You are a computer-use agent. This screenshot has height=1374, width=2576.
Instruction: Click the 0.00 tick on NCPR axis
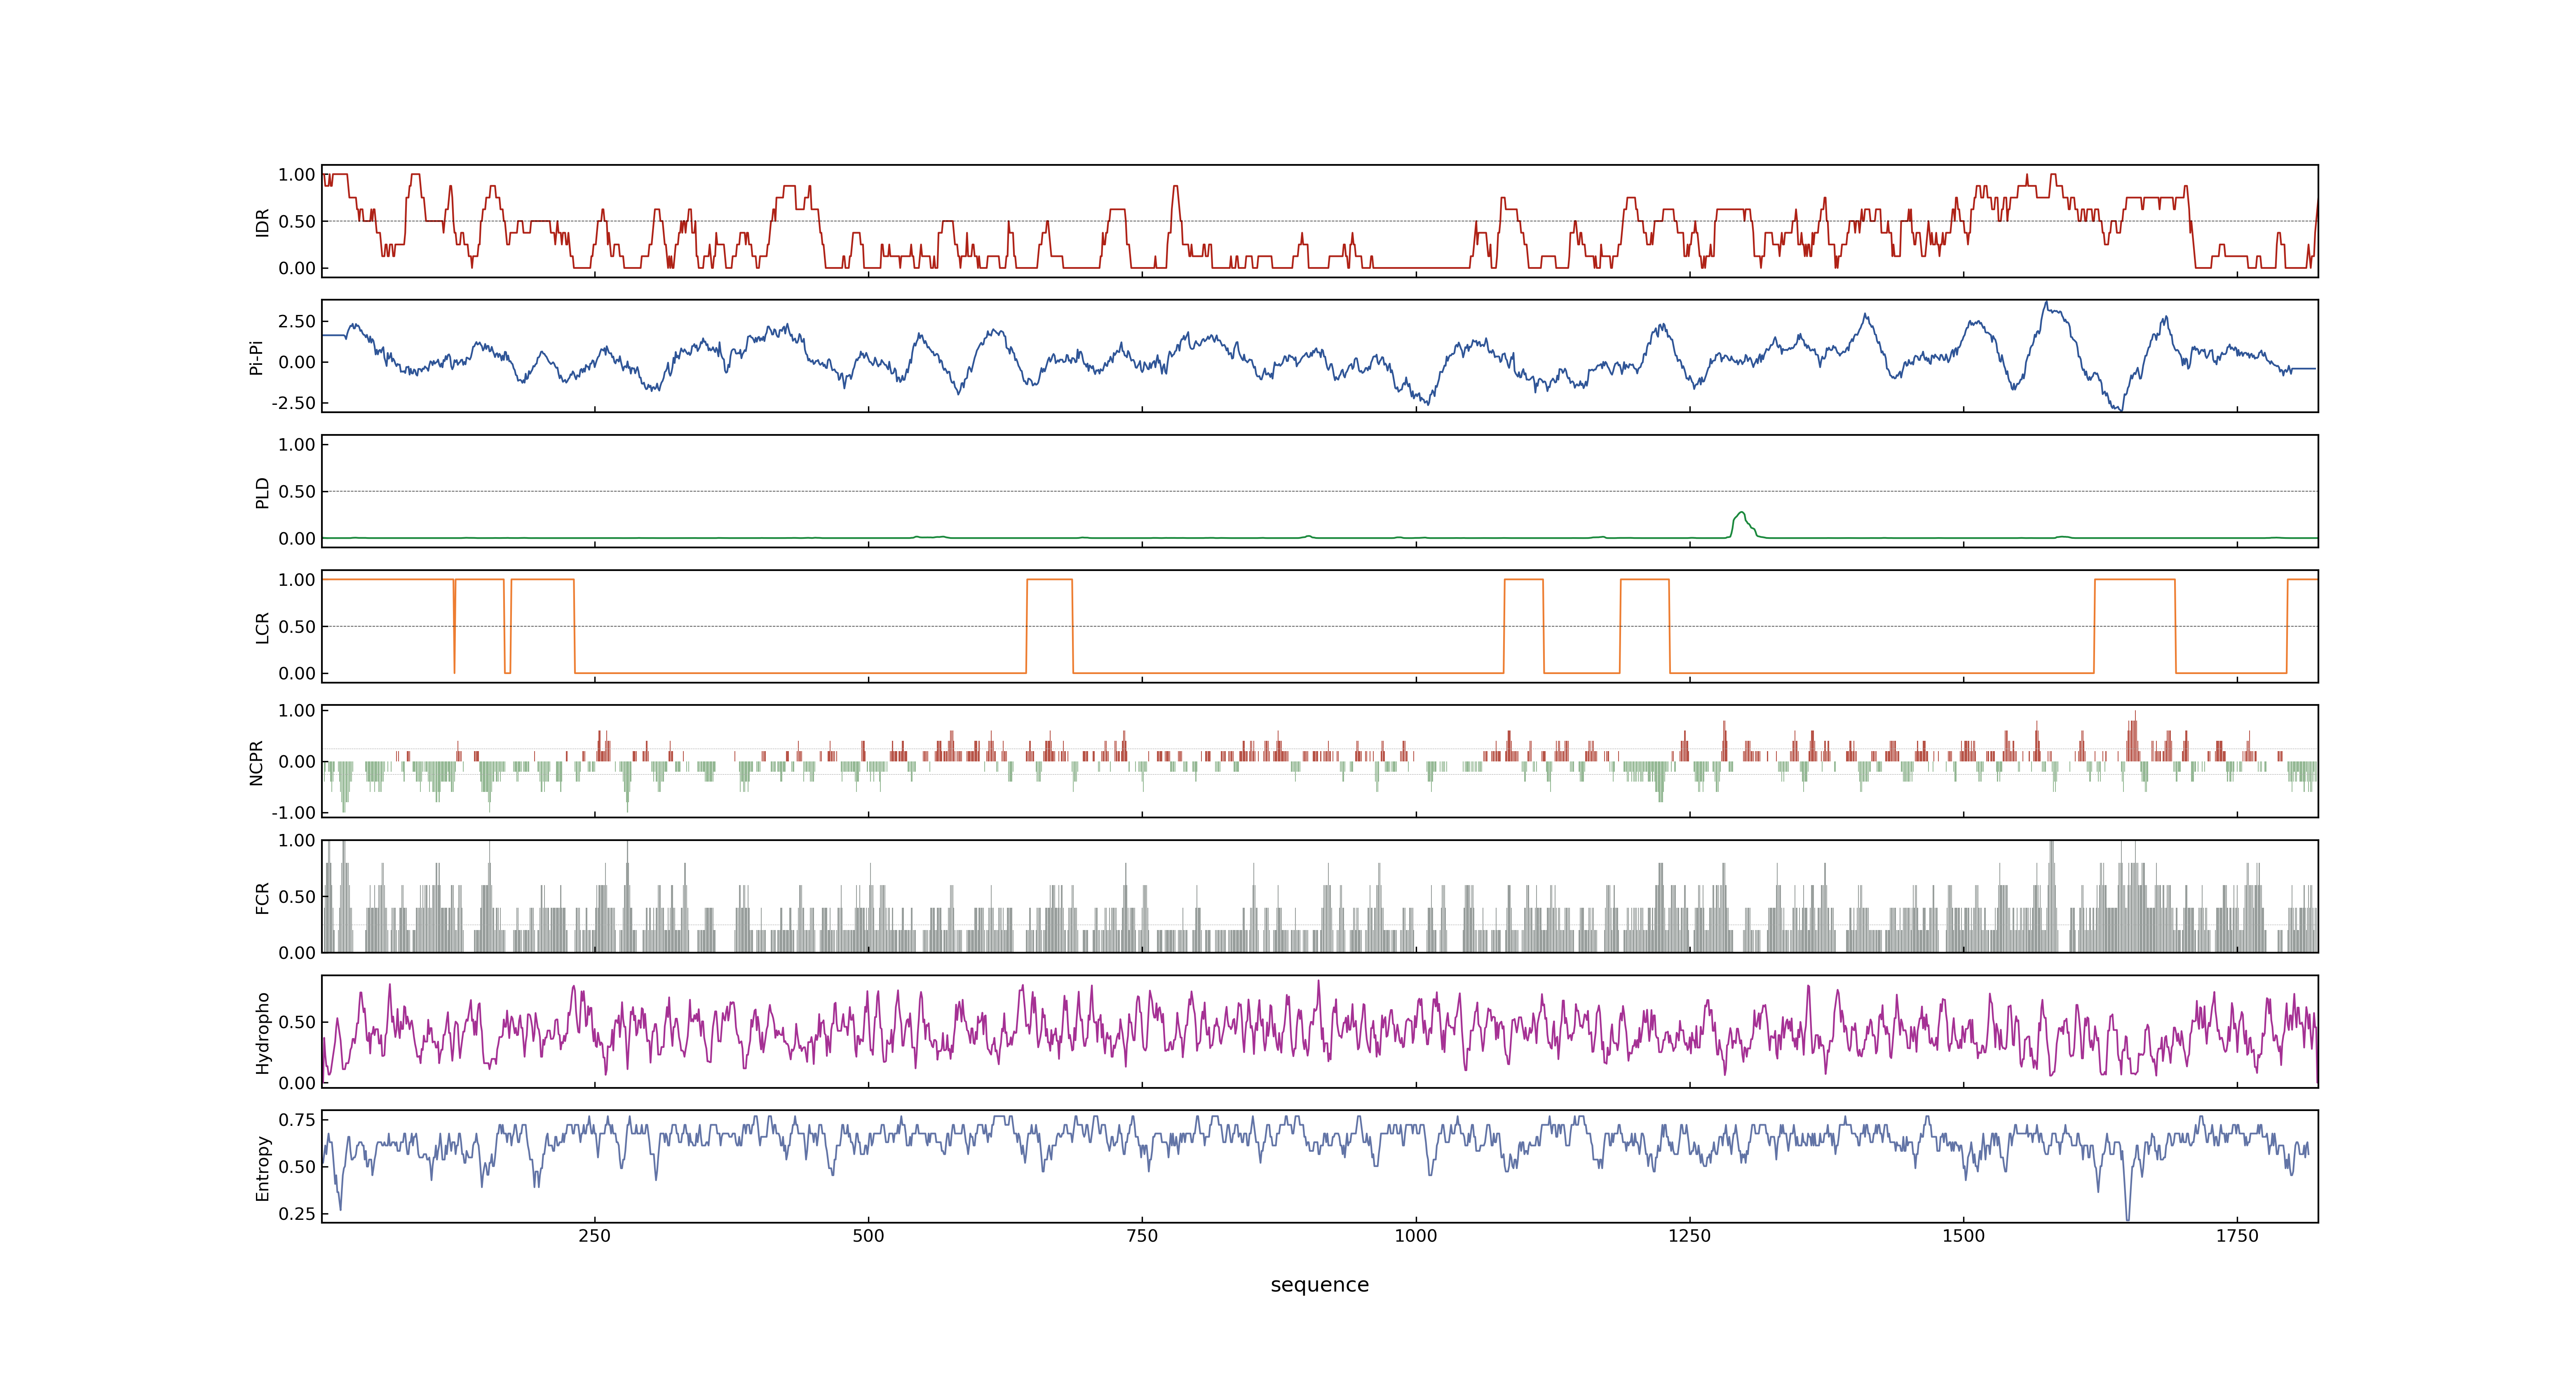click(297, 761)
